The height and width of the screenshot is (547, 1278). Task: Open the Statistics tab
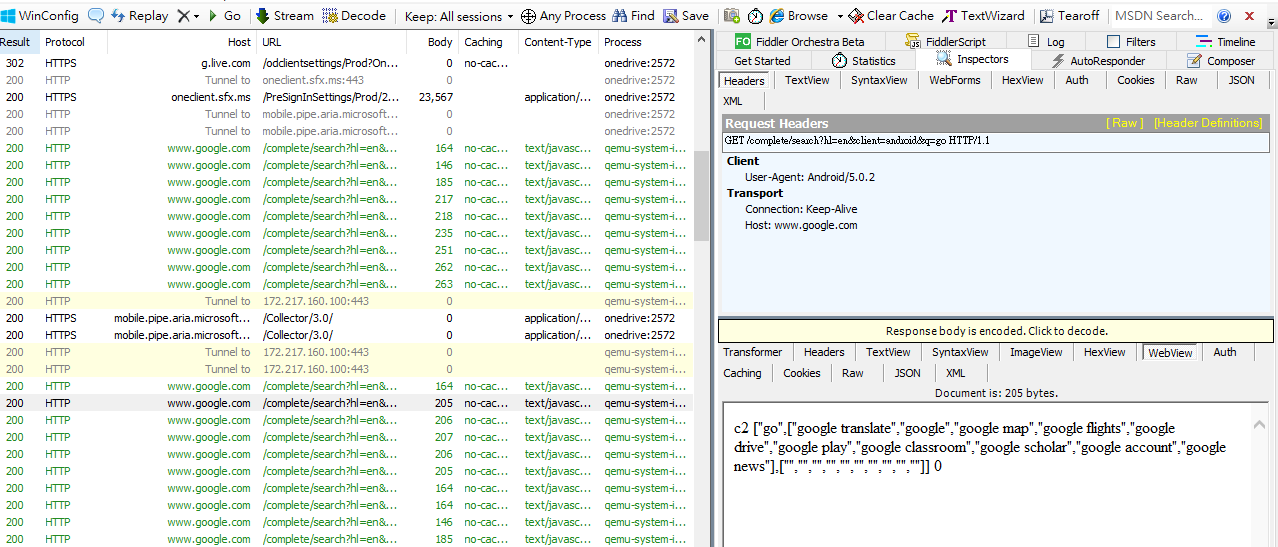(x=864, y=60)
